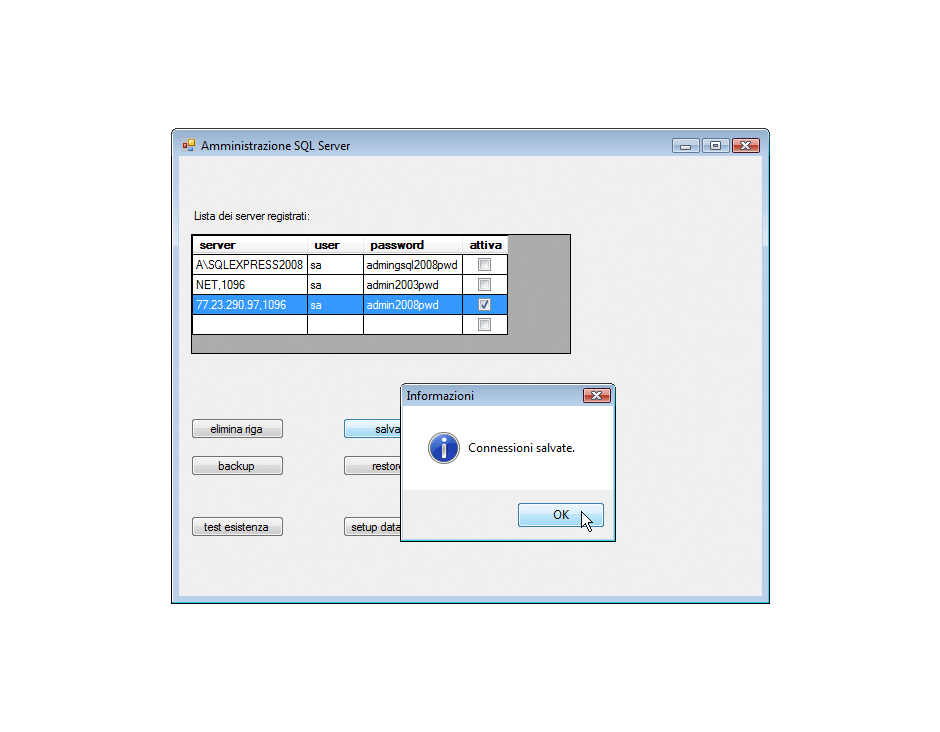940x732 pixels.
Task: Click the salva button
Action: (x=372, y=429)
